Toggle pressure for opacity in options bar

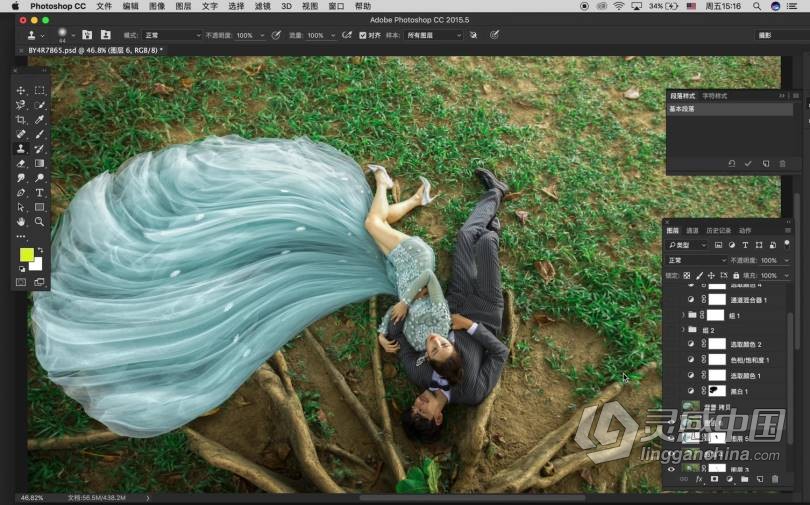(276, 35)
